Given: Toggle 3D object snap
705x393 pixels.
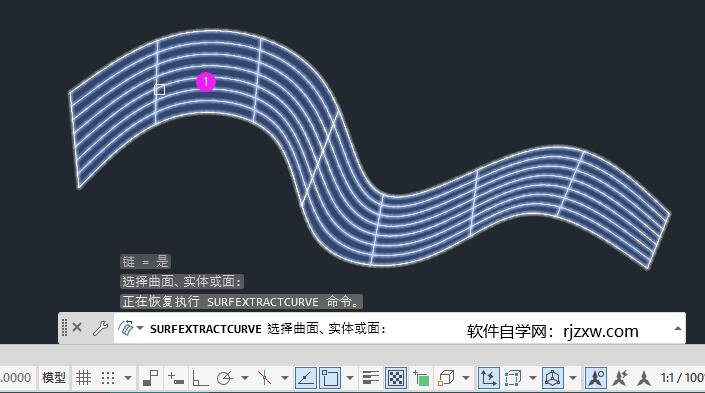Looking at the screenshot, I should click(x=446, y=378).
